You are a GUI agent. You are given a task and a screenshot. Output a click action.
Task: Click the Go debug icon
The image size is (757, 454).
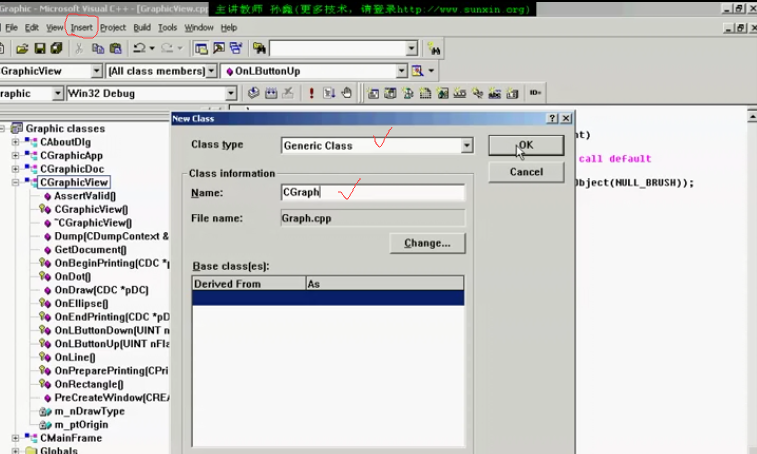329,93
